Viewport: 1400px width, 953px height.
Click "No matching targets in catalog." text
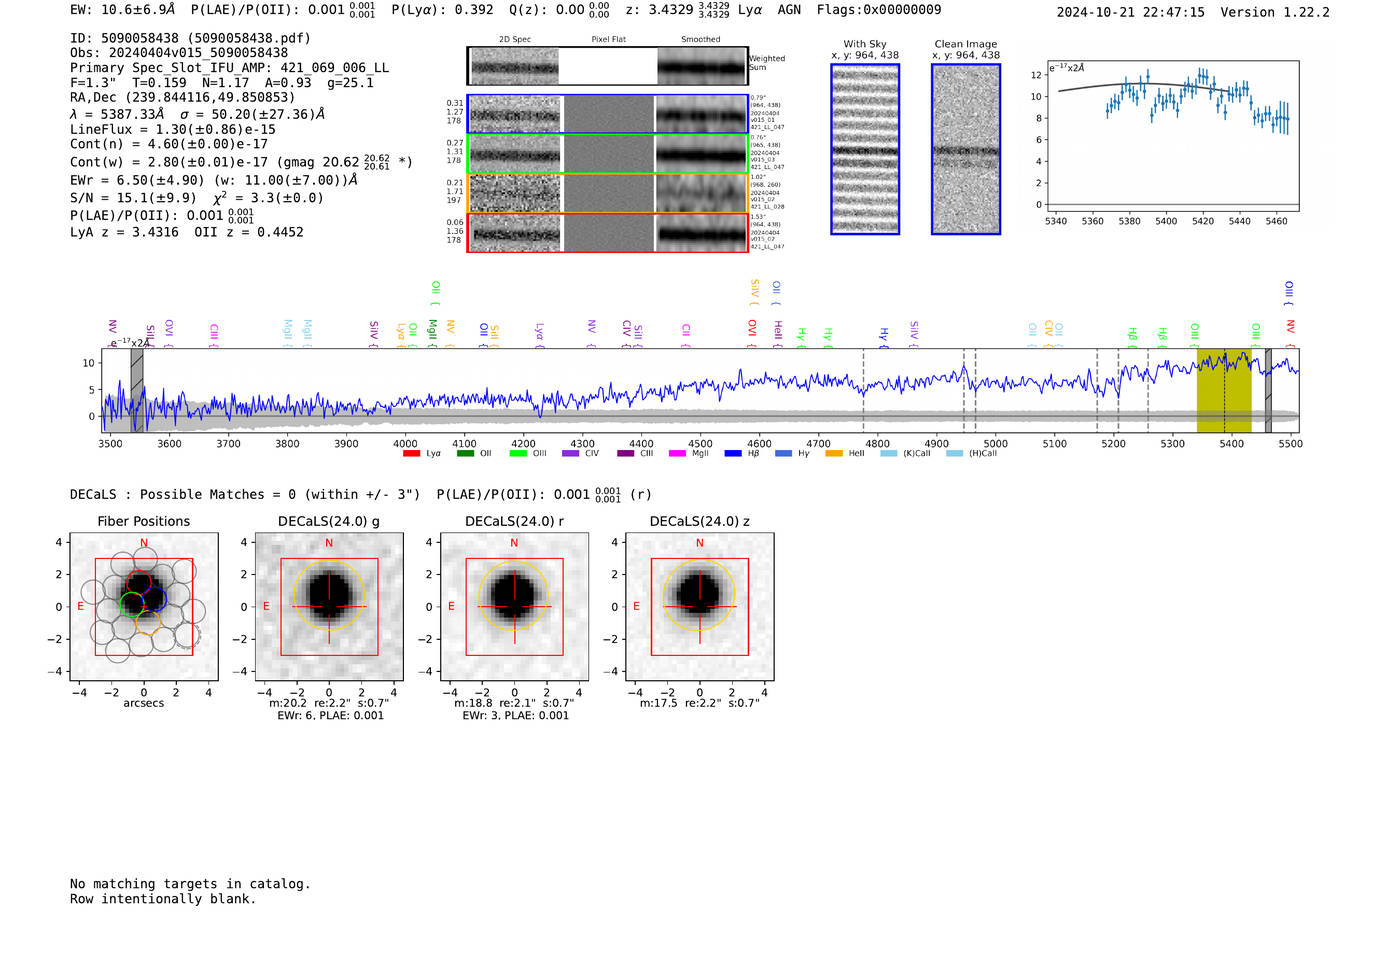(190, 884)
